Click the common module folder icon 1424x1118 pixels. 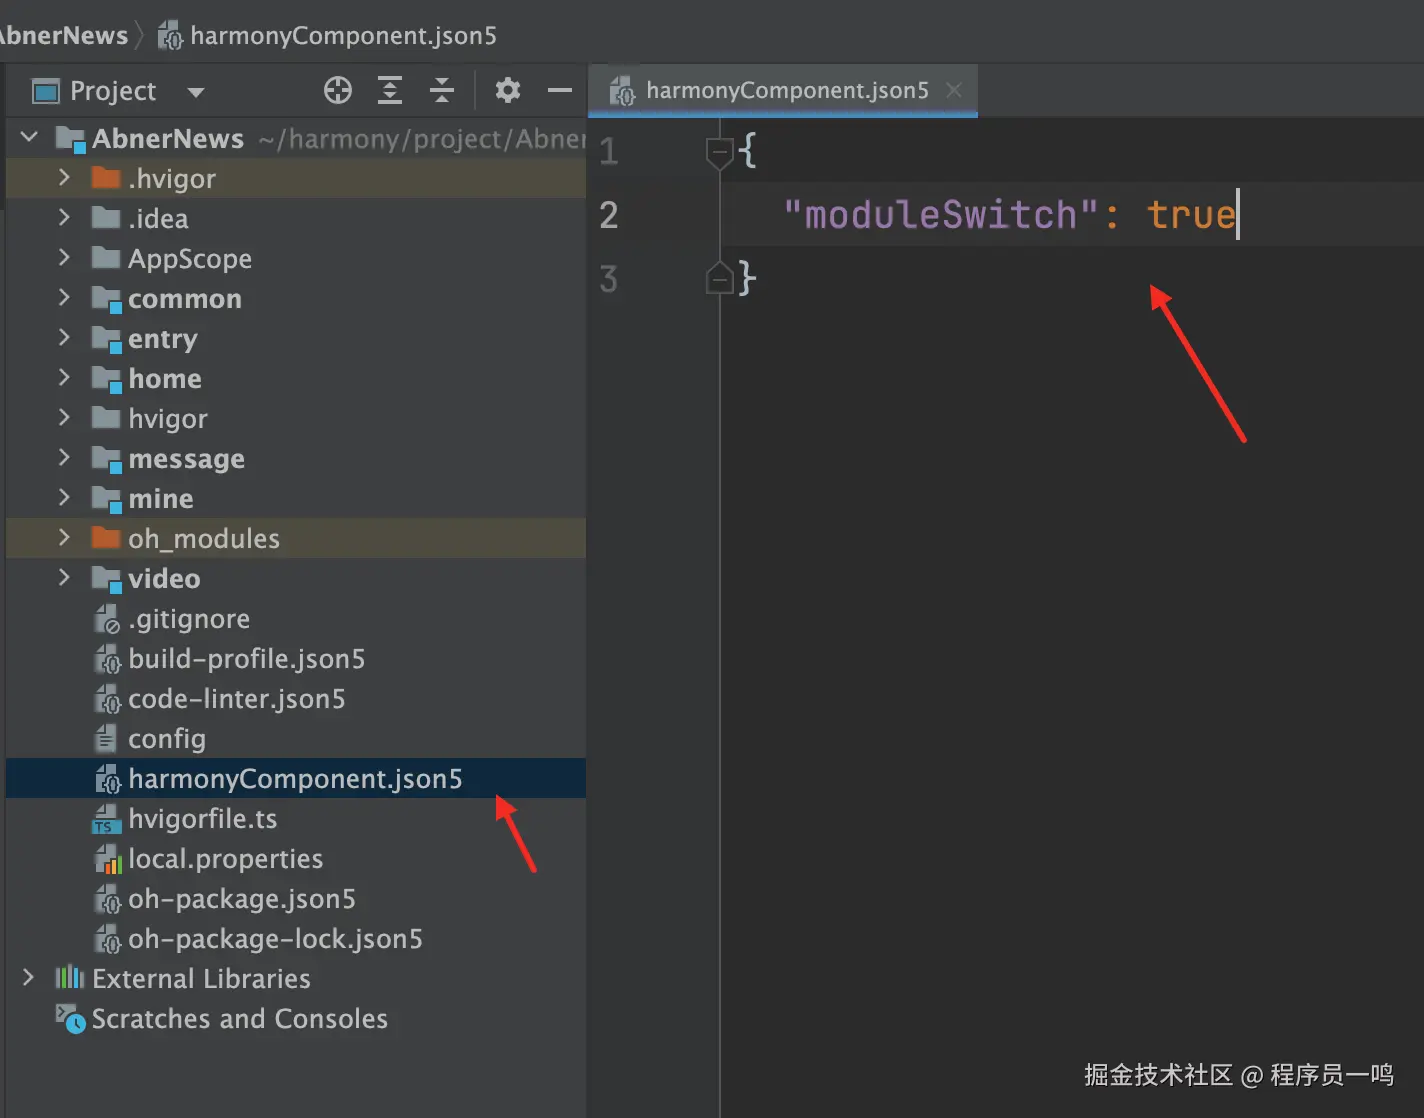[106, 299]
